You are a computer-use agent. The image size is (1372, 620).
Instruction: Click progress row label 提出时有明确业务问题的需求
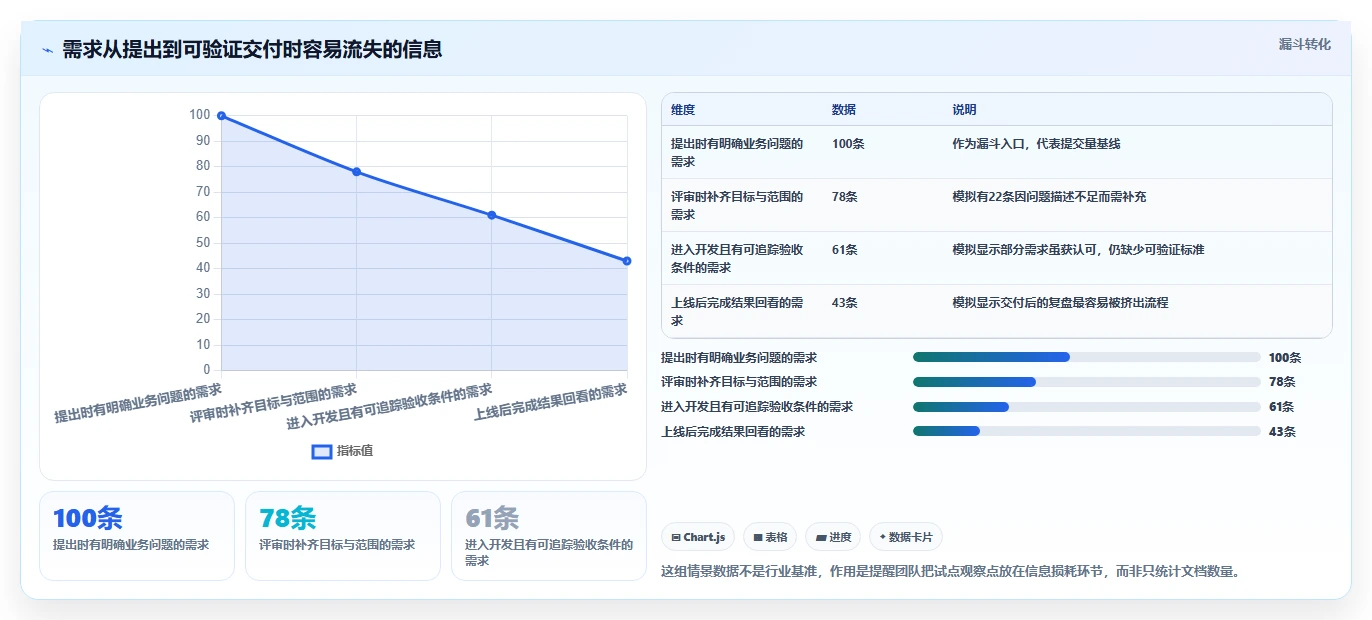click(x=739, y=357)
